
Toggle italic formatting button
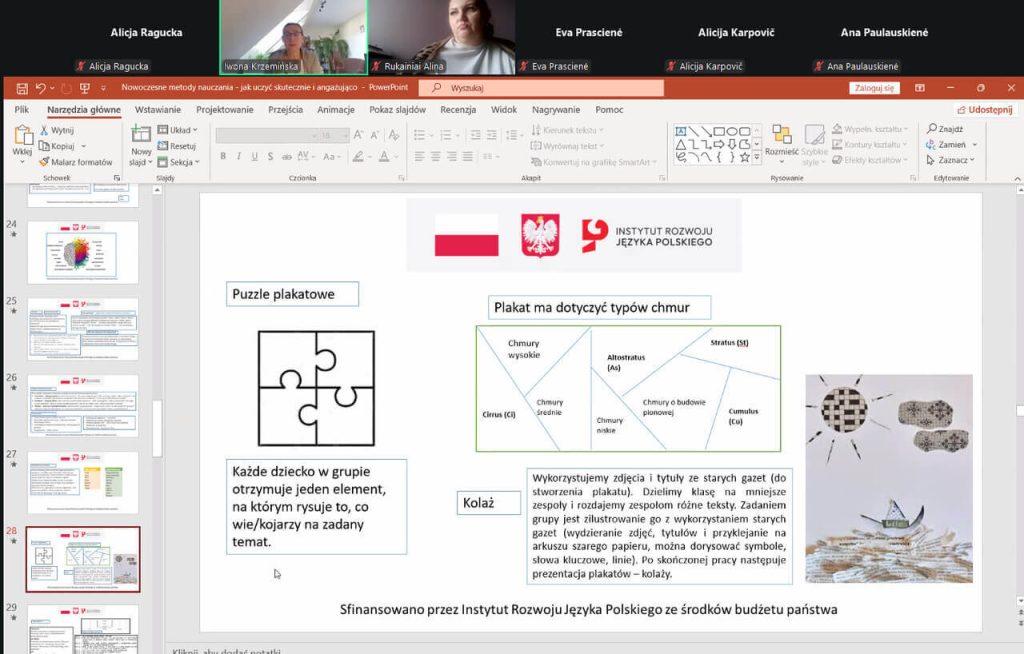(238, 156)
